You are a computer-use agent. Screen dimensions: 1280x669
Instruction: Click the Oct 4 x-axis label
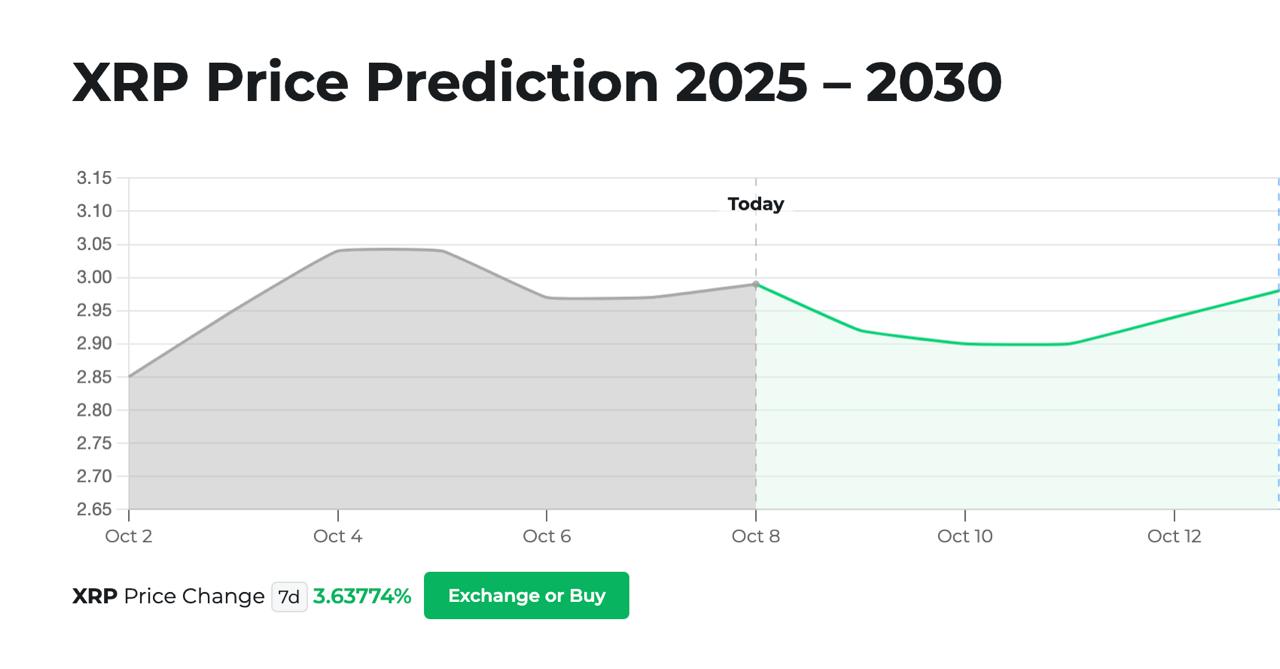[x=338, y=537]
